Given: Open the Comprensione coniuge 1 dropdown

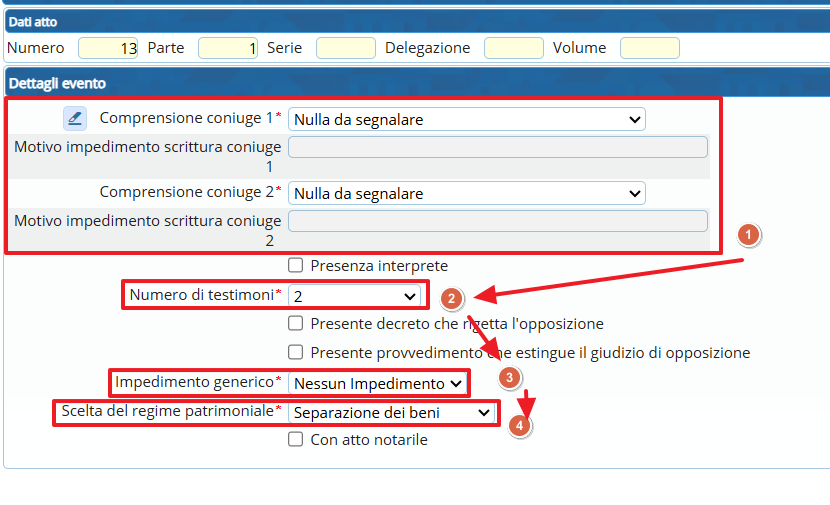Looking at the screenshot, I should pos(466,120).
